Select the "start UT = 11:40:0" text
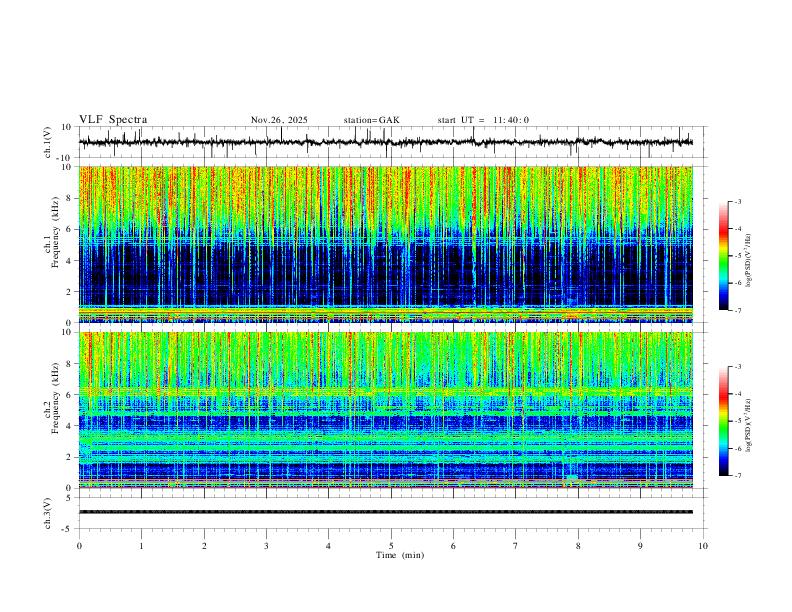 [483, 120]
